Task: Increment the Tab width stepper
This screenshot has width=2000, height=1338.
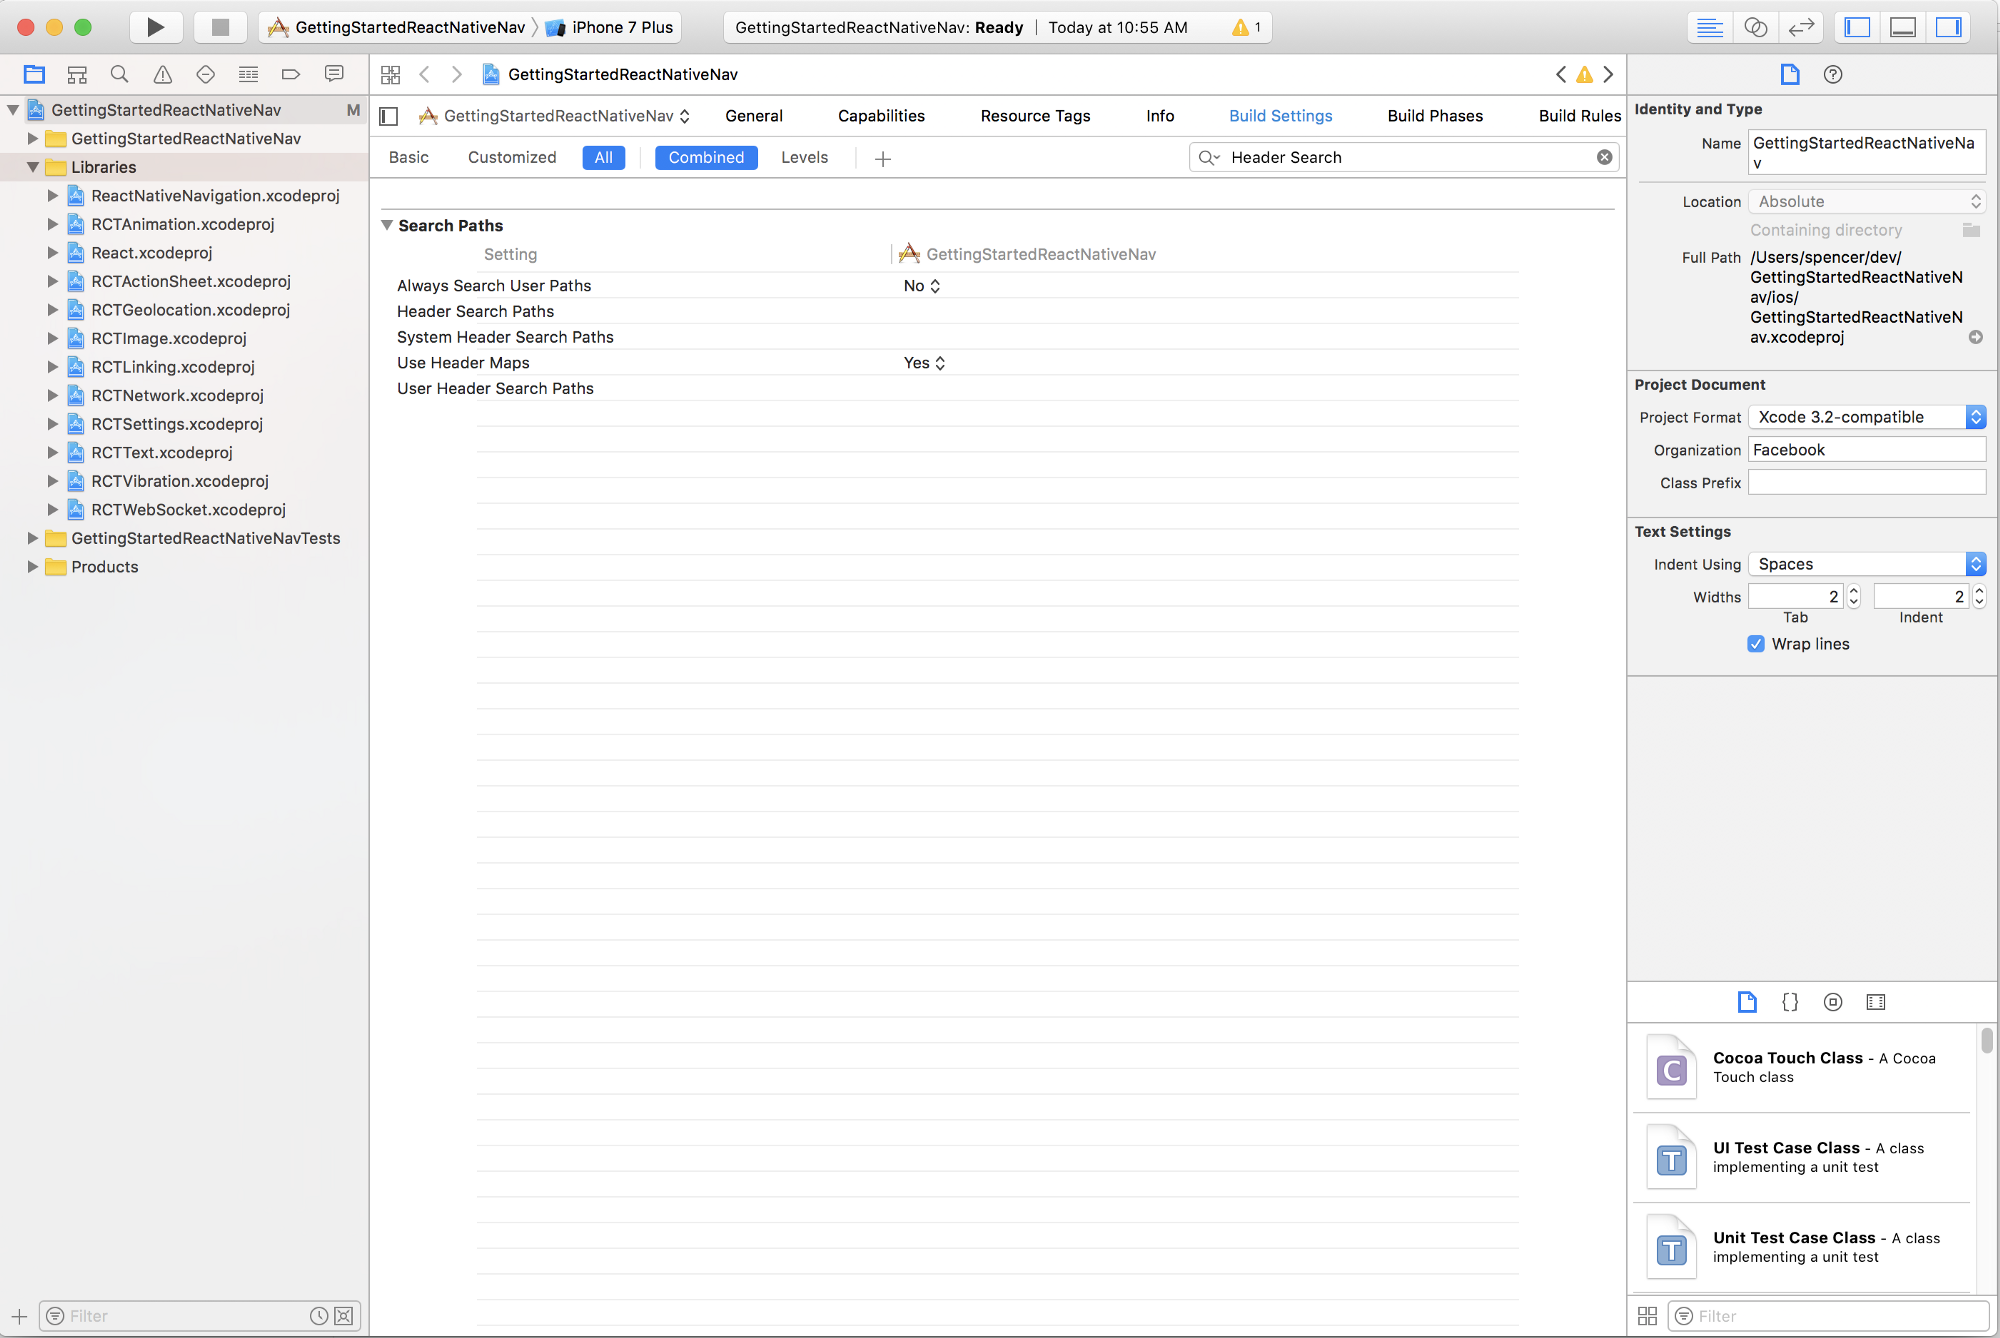Action: pos(1854,591)
